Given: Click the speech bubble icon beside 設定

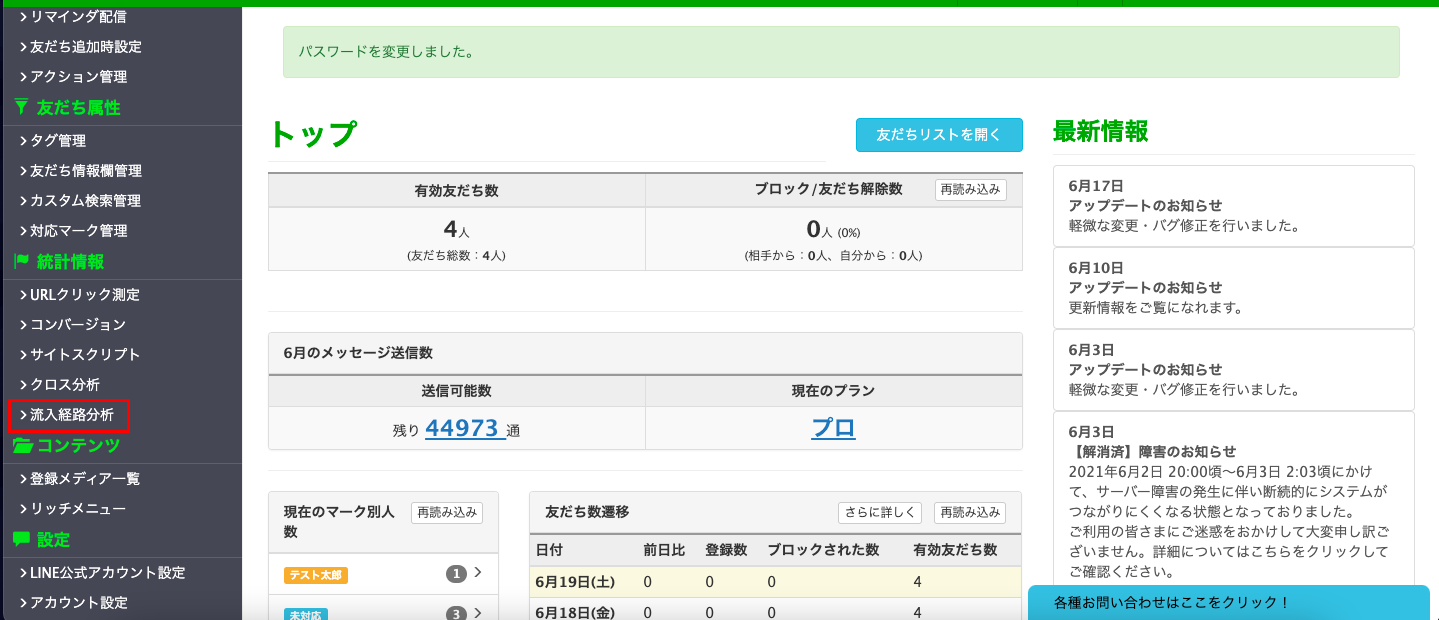Looking at the screenshot, I should pos(21,539).
